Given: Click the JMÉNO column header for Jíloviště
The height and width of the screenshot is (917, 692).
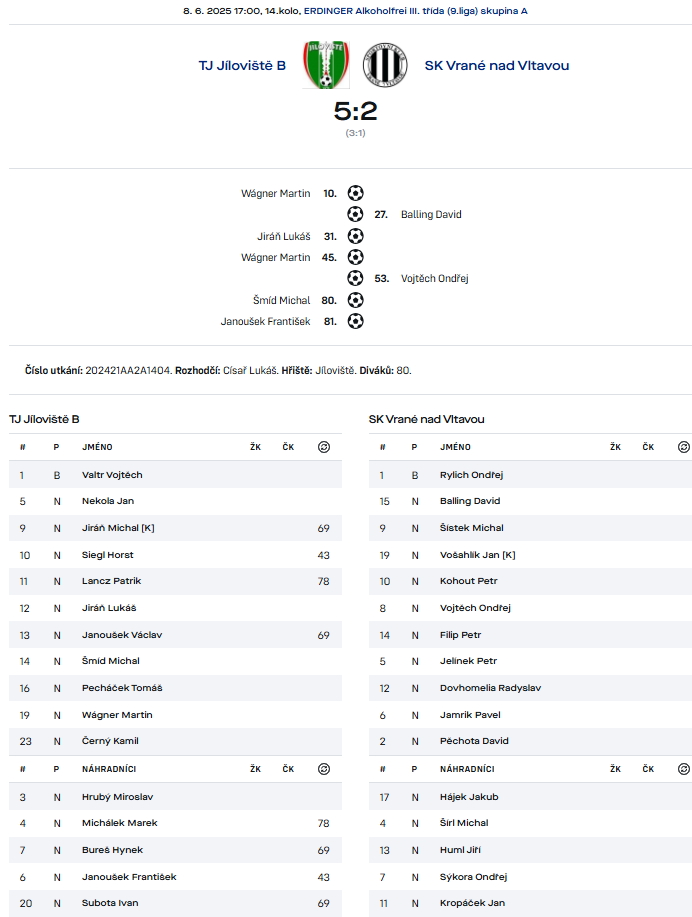Looking at the screenshot, I should click(97, 447).
